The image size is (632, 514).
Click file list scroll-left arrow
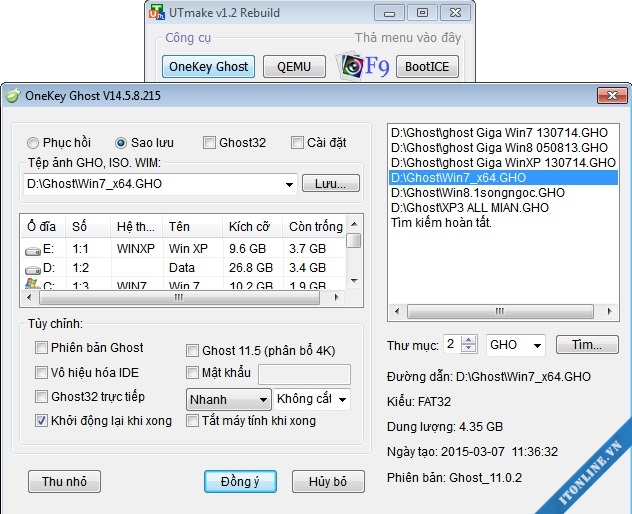(397, 311)
